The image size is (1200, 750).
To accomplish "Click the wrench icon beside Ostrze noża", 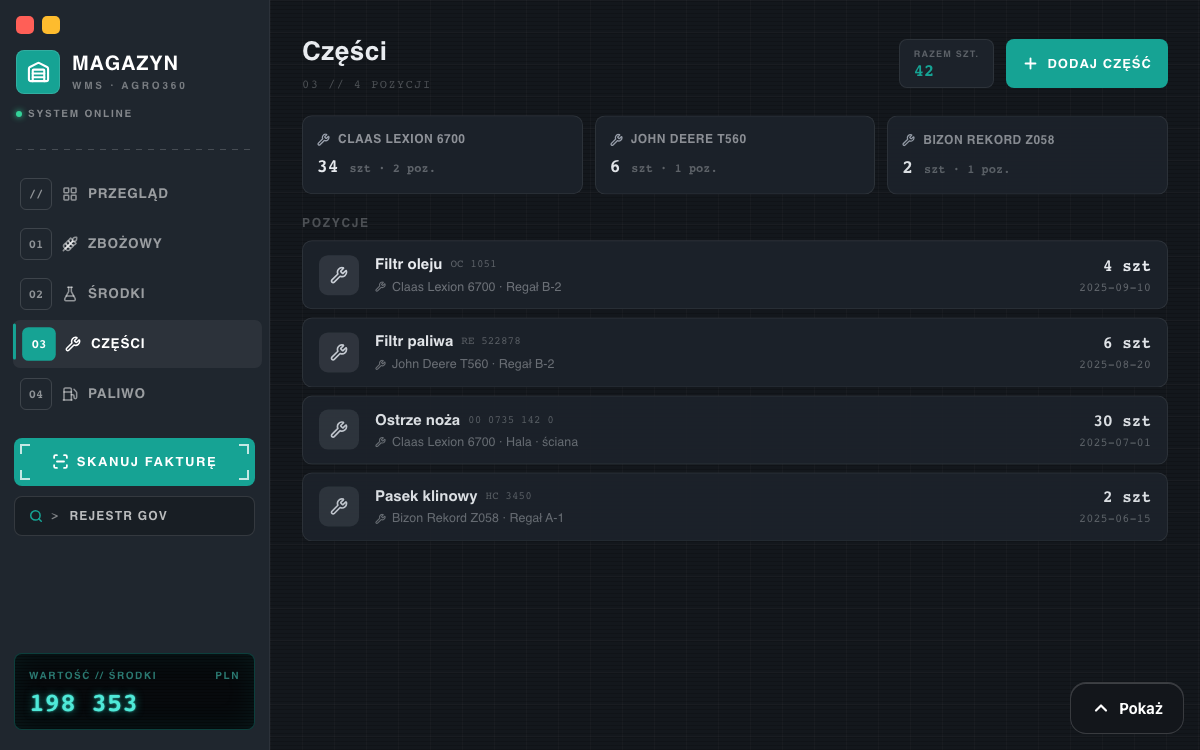I will 339,429.
